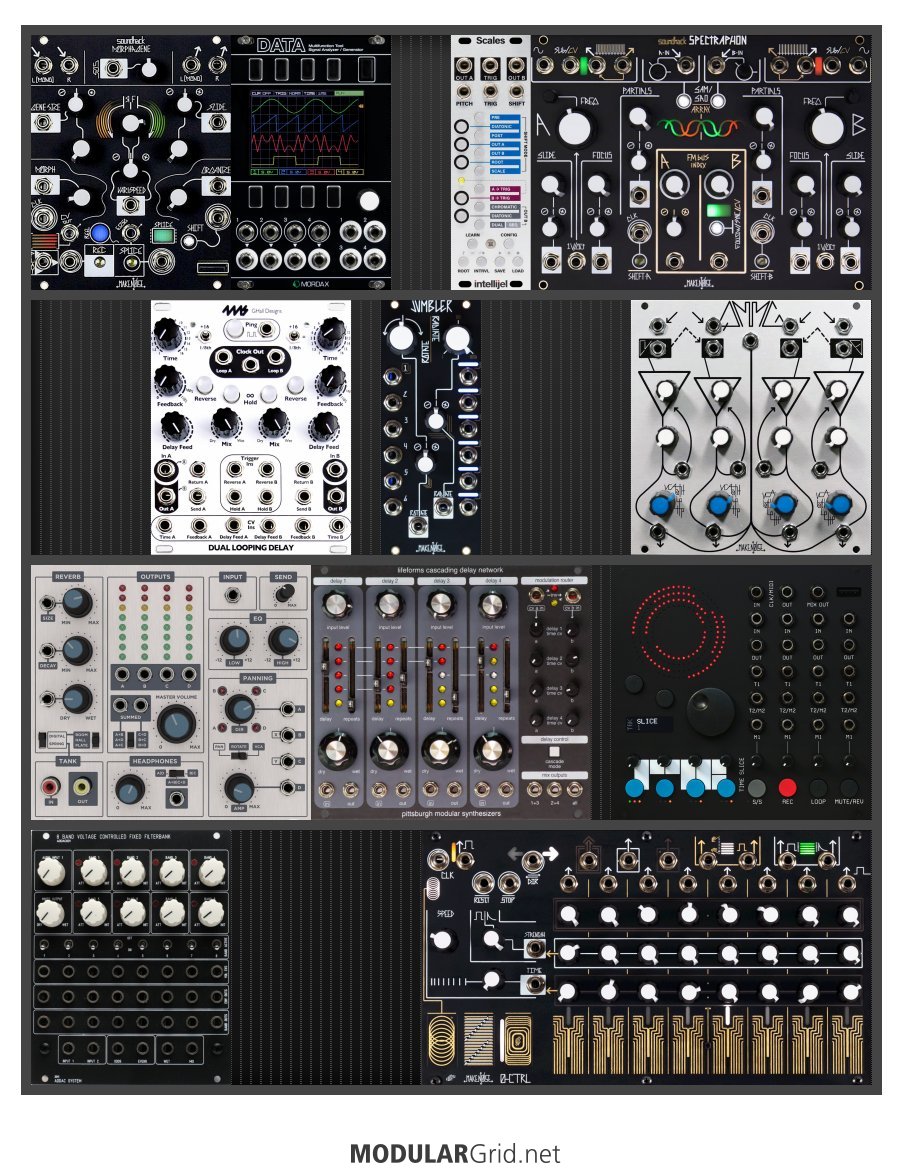Click the CLK jack on 0-CTRL

click(x=438, y=859)
